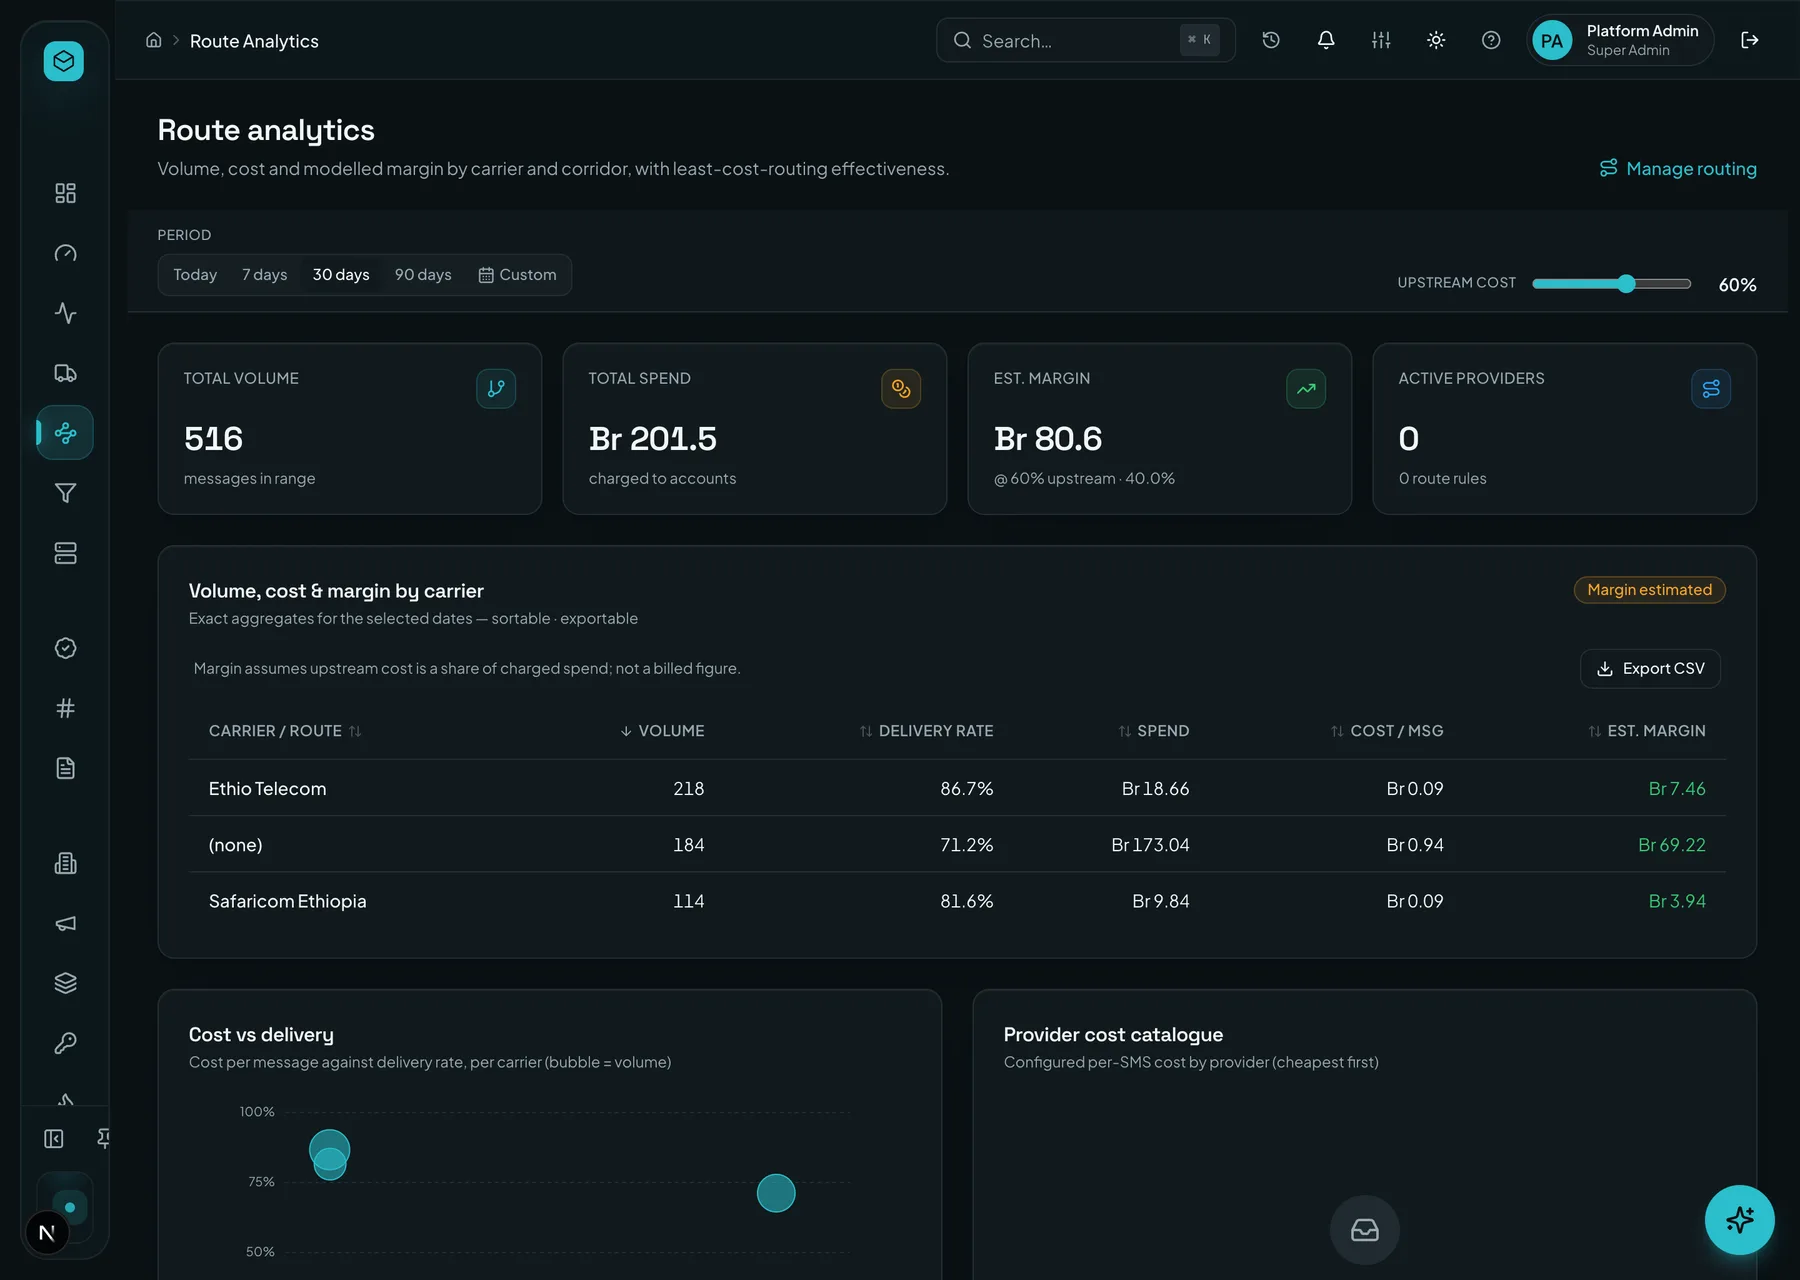
Task: Open the activity pulse sidebar icon
Action: (65, 313)
